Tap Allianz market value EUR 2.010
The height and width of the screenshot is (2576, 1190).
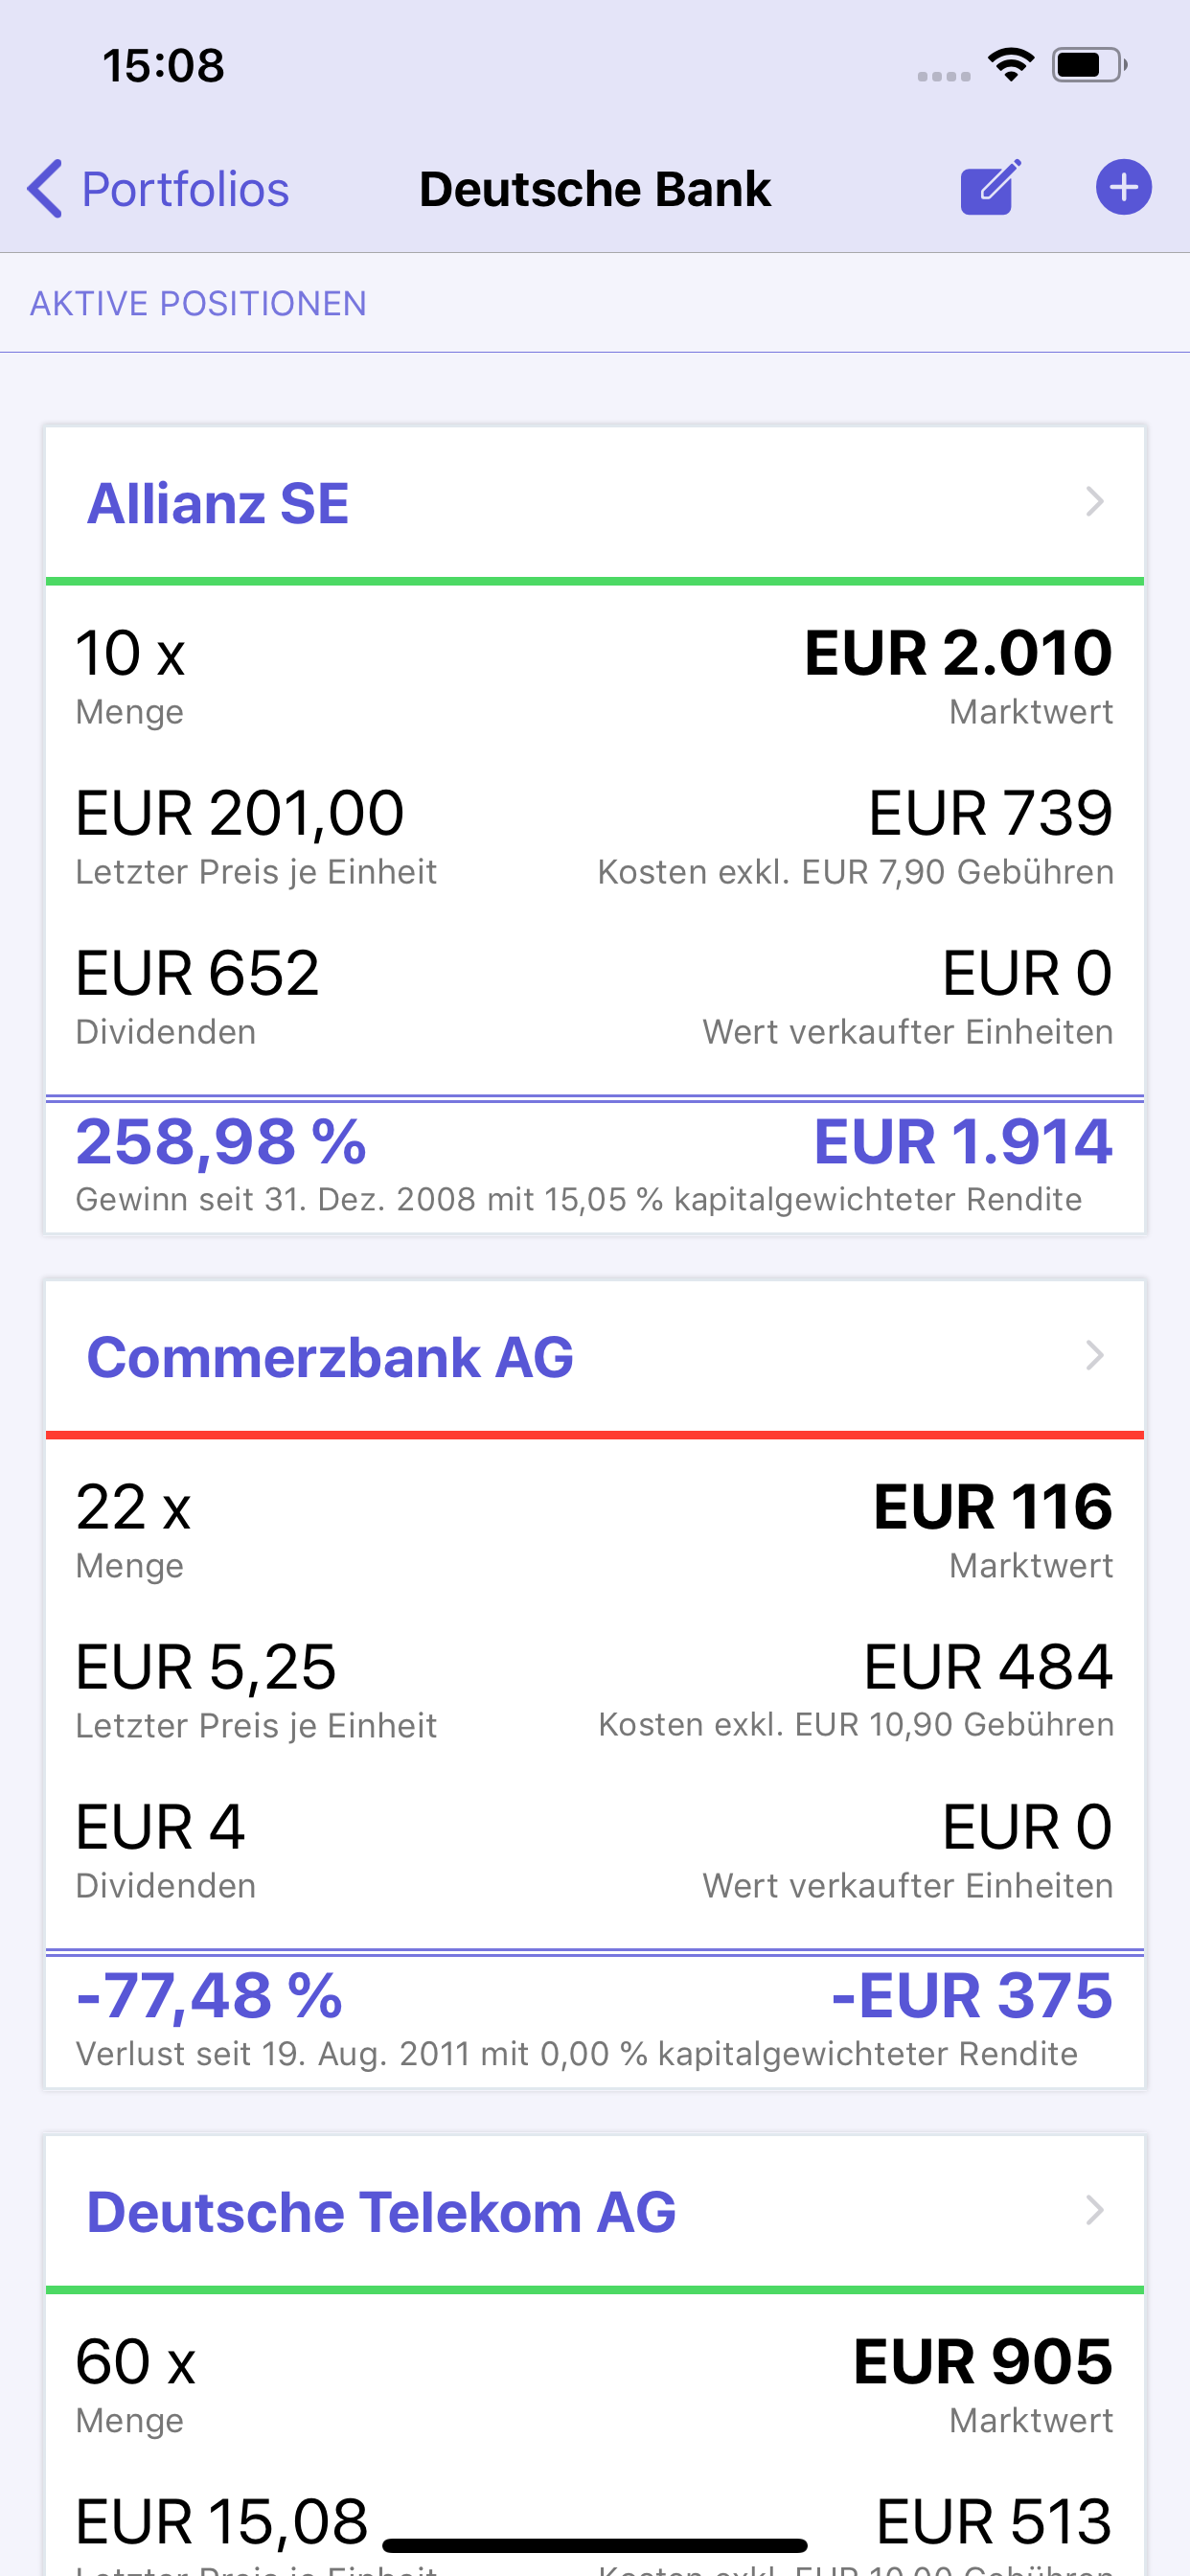tap(958, 653)
